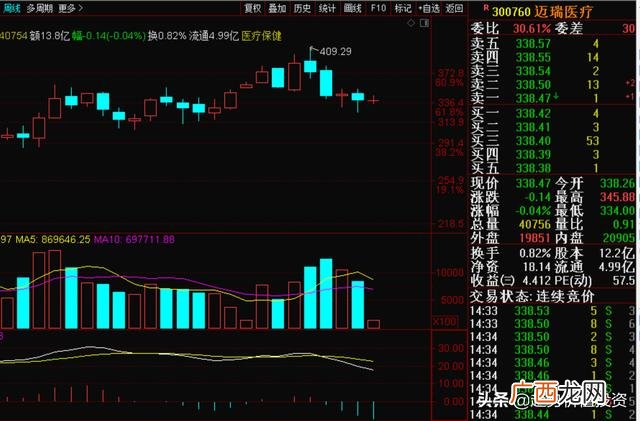Click the X100 volume scale label
This screenshot has width=640, height=421.
click(x=445, y=322)
